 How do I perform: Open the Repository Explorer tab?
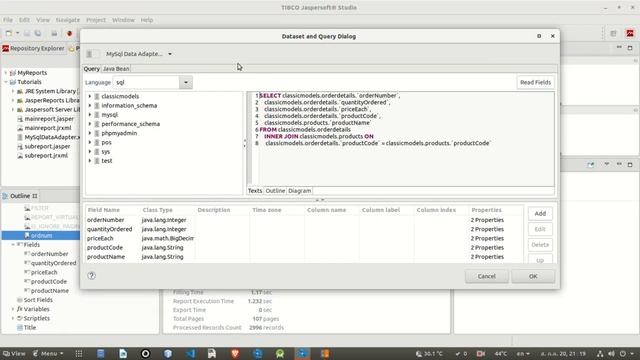click(x=33, y=48)
